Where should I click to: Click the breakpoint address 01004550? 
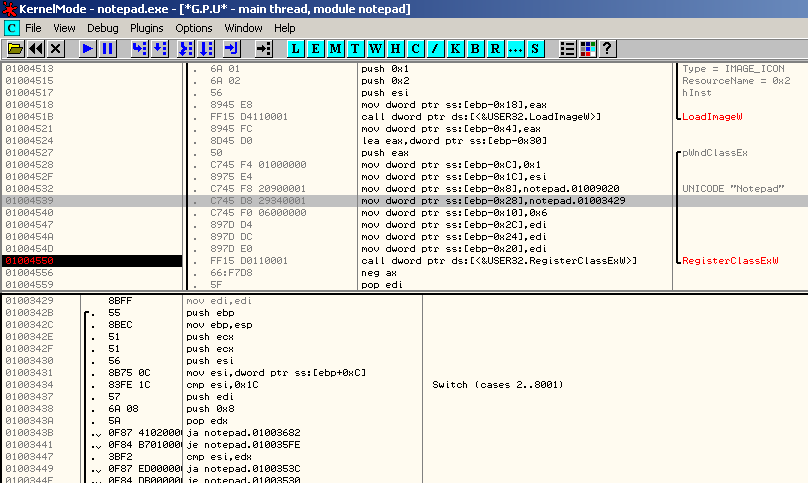(30, 260)
